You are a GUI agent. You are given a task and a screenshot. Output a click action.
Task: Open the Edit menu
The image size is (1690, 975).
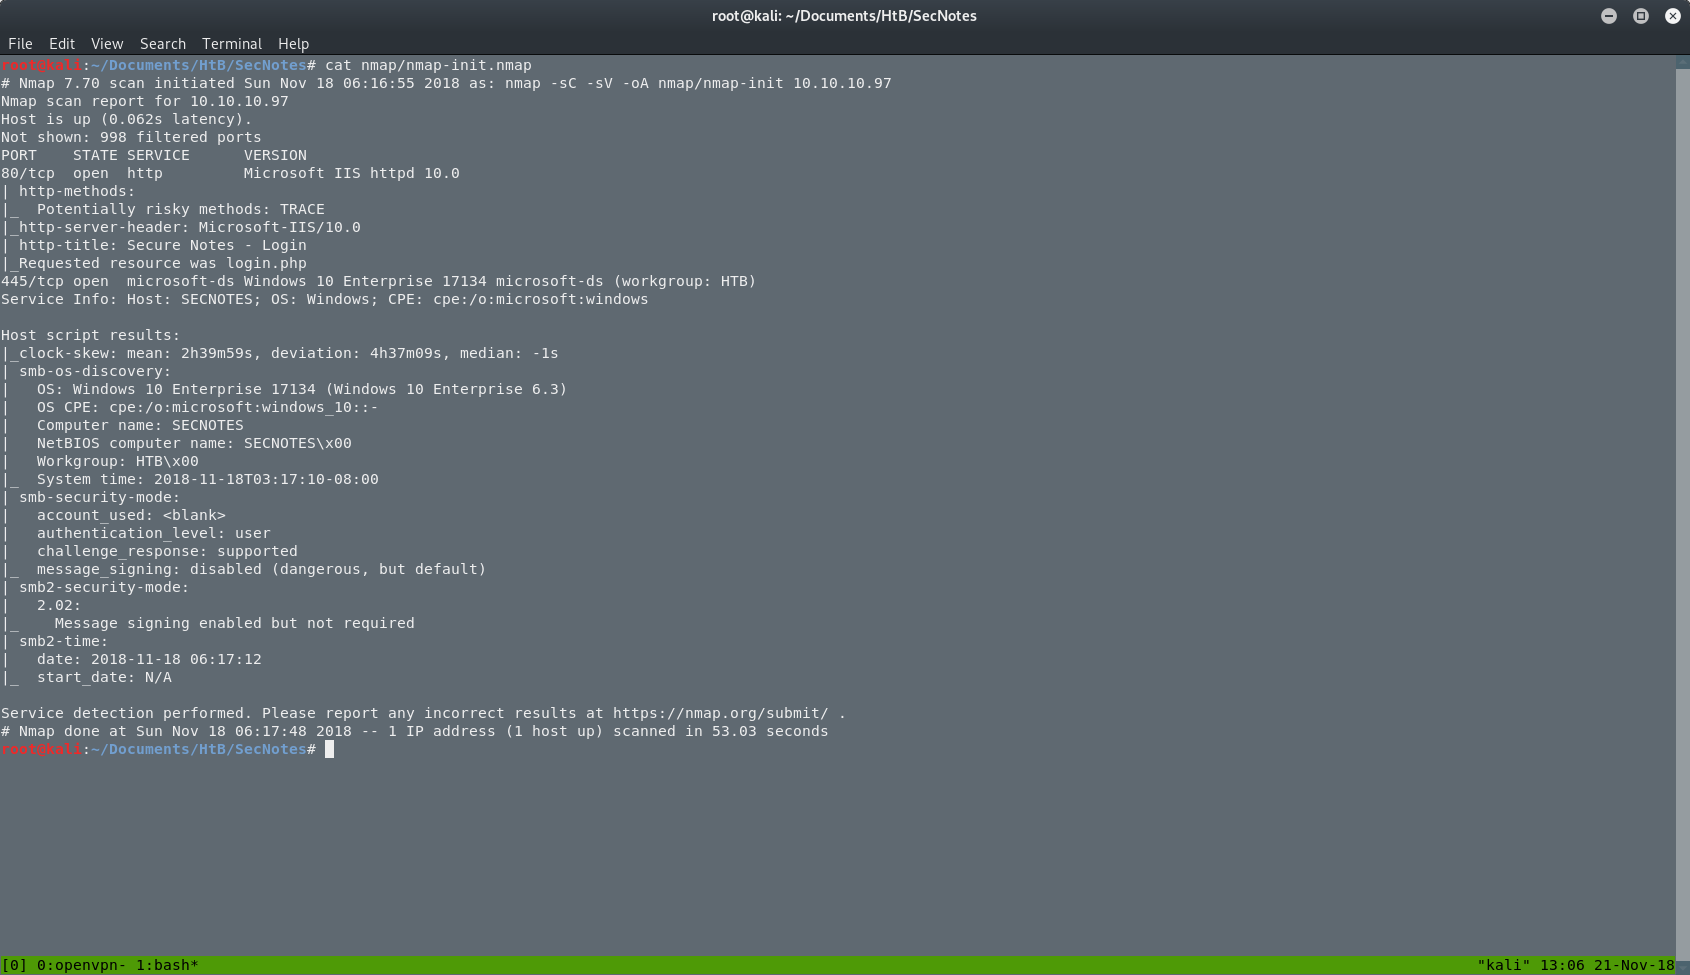click(x=62, y=43)
